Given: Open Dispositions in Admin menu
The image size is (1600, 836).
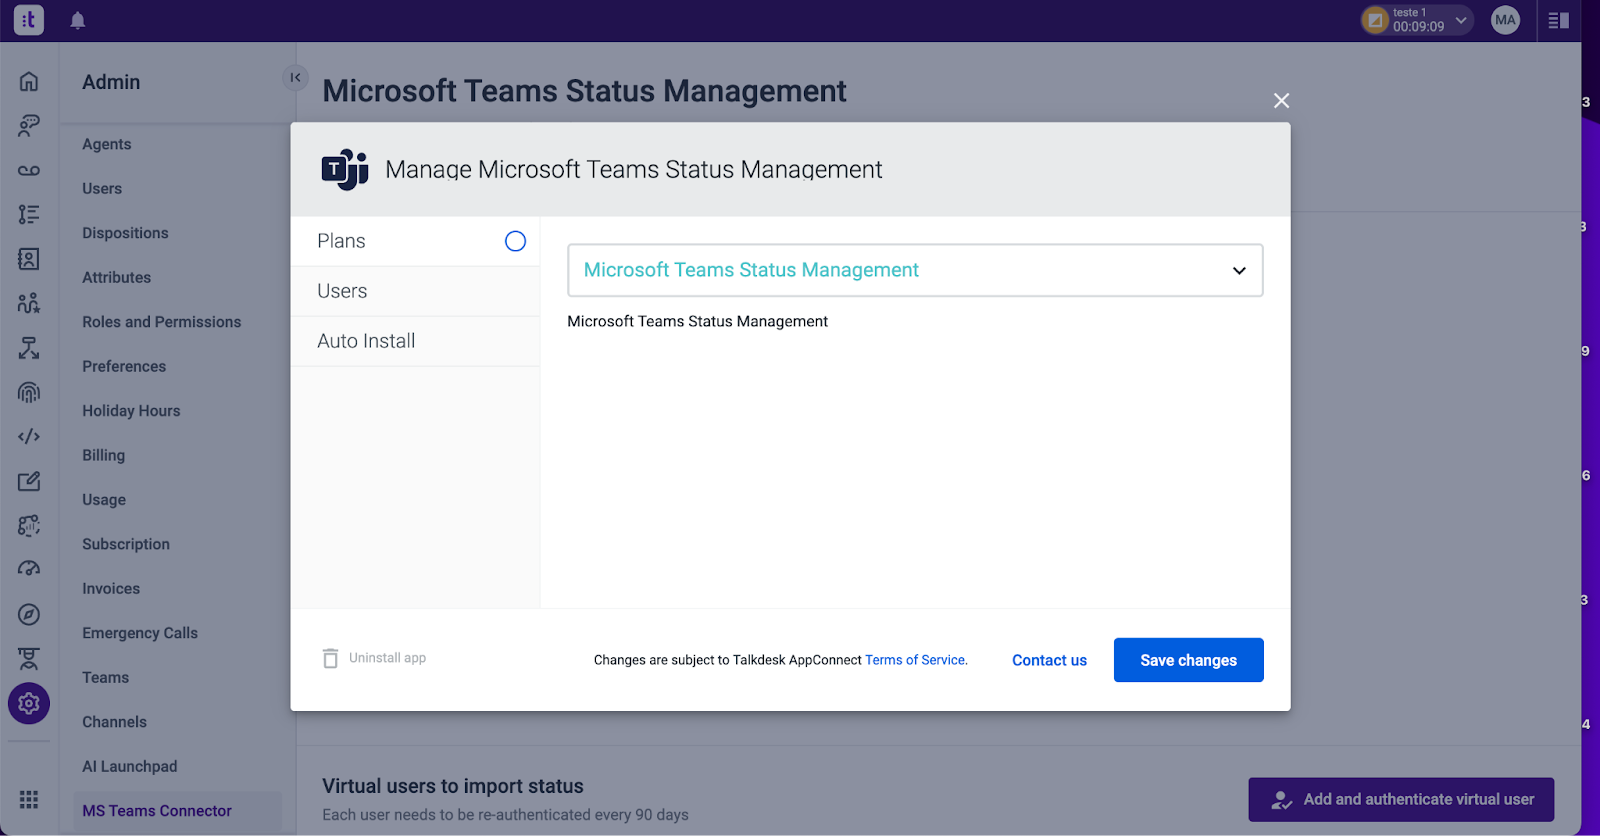Looking at the screenshot, I should tap(125, 233).
